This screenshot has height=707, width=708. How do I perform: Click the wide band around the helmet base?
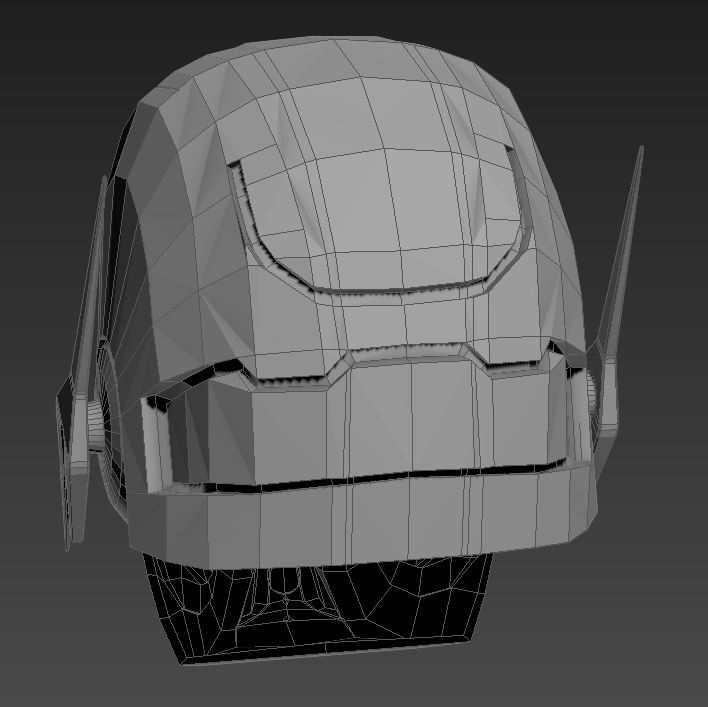point(361,515)
